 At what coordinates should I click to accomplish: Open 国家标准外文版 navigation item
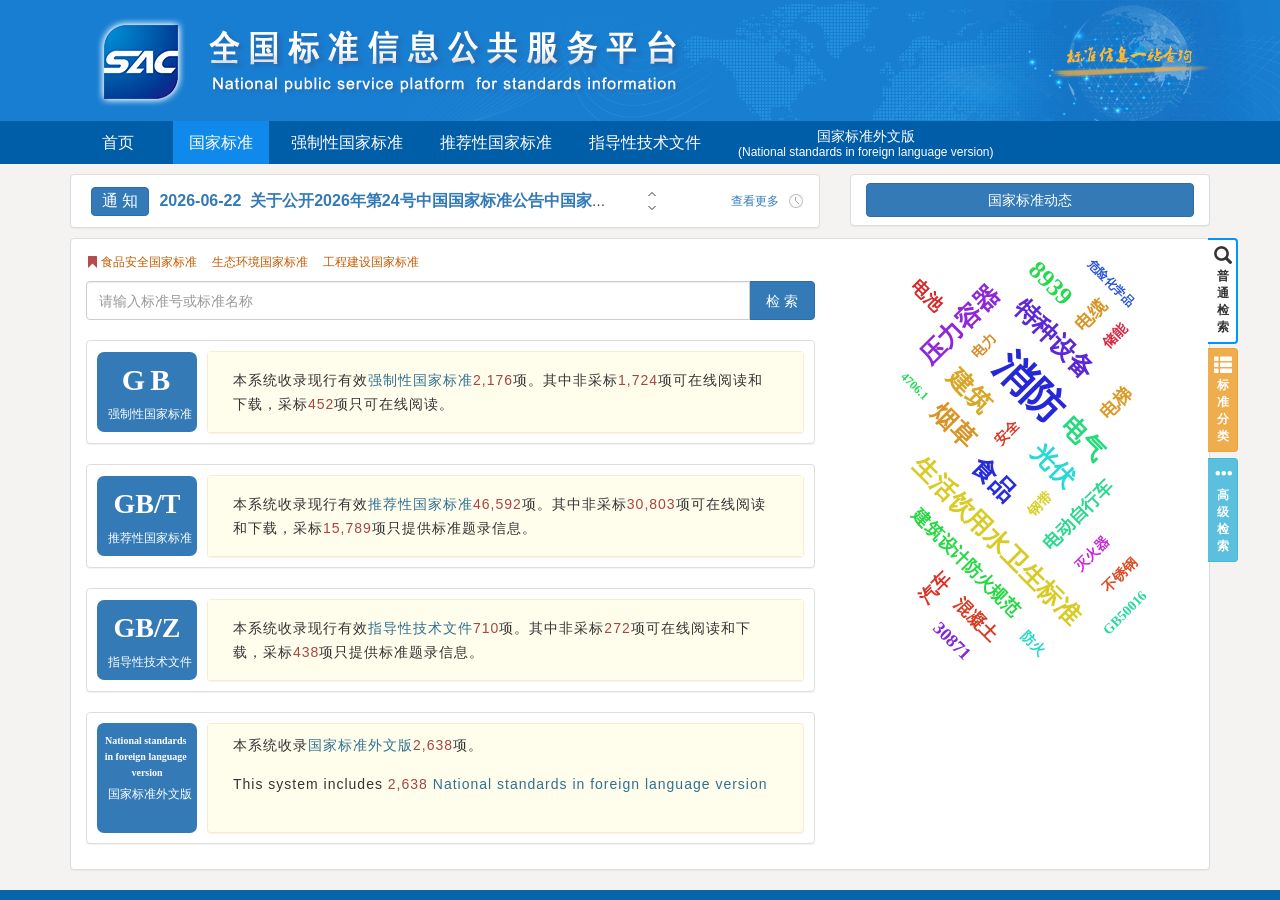click(866, 143)
